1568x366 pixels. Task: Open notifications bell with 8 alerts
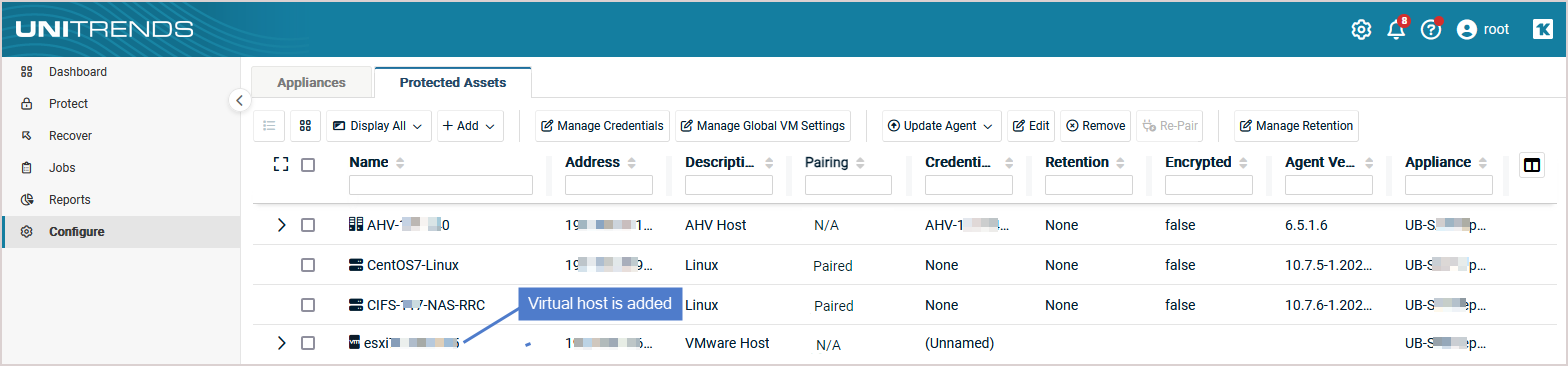point(1397,29)
